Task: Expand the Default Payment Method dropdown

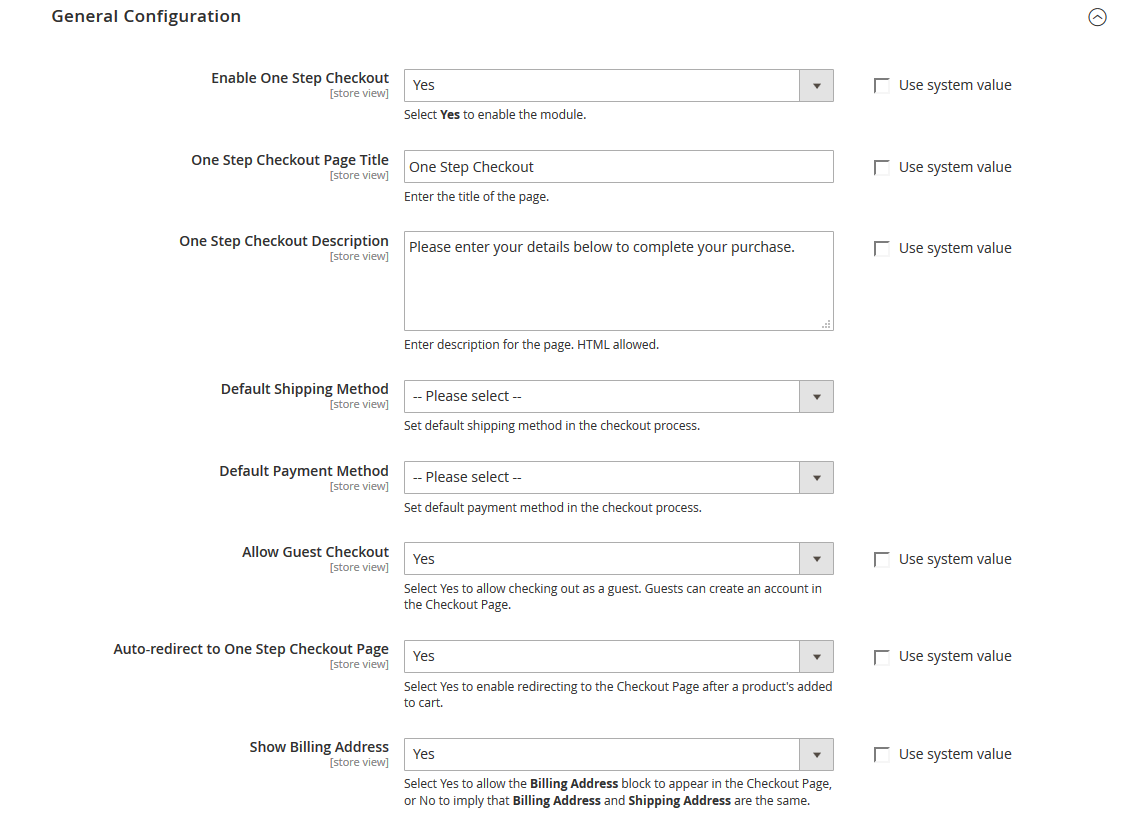Action: [602, 478]
